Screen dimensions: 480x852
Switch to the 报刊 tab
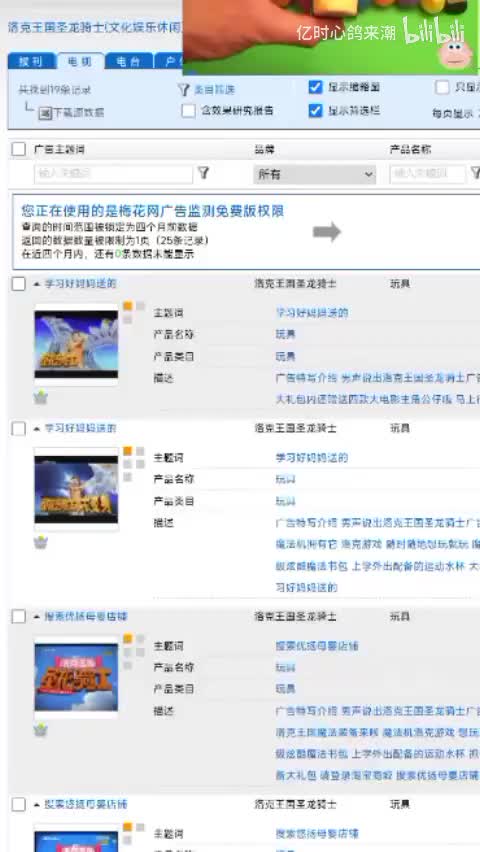coord(32,61)
